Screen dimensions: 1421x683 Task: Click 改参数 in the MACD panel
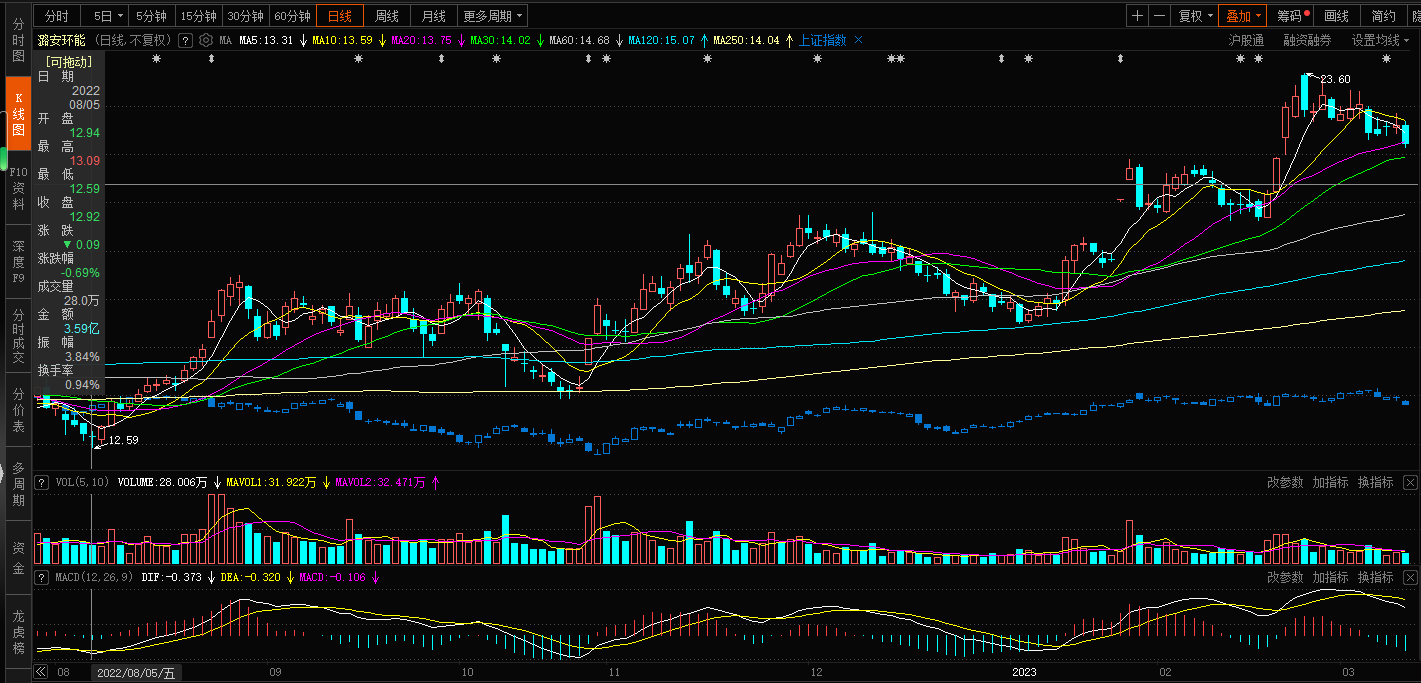pos(1285,578)
